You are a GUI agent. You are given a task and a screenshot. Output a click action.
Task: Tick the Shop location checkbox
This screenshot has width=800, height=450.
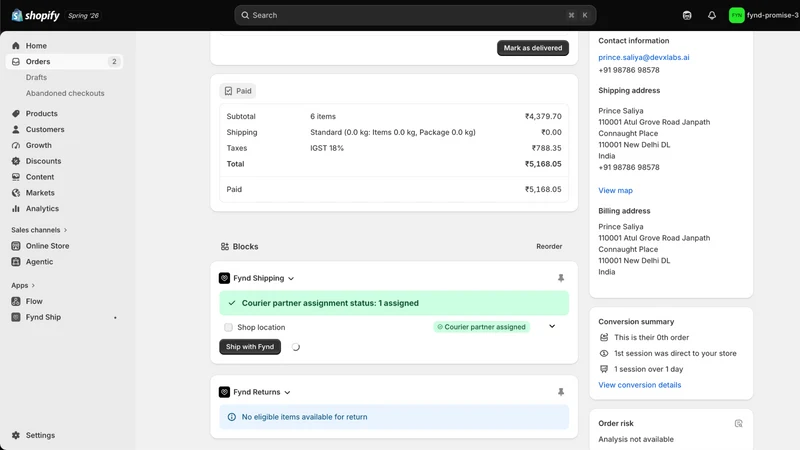coord(228,327)
